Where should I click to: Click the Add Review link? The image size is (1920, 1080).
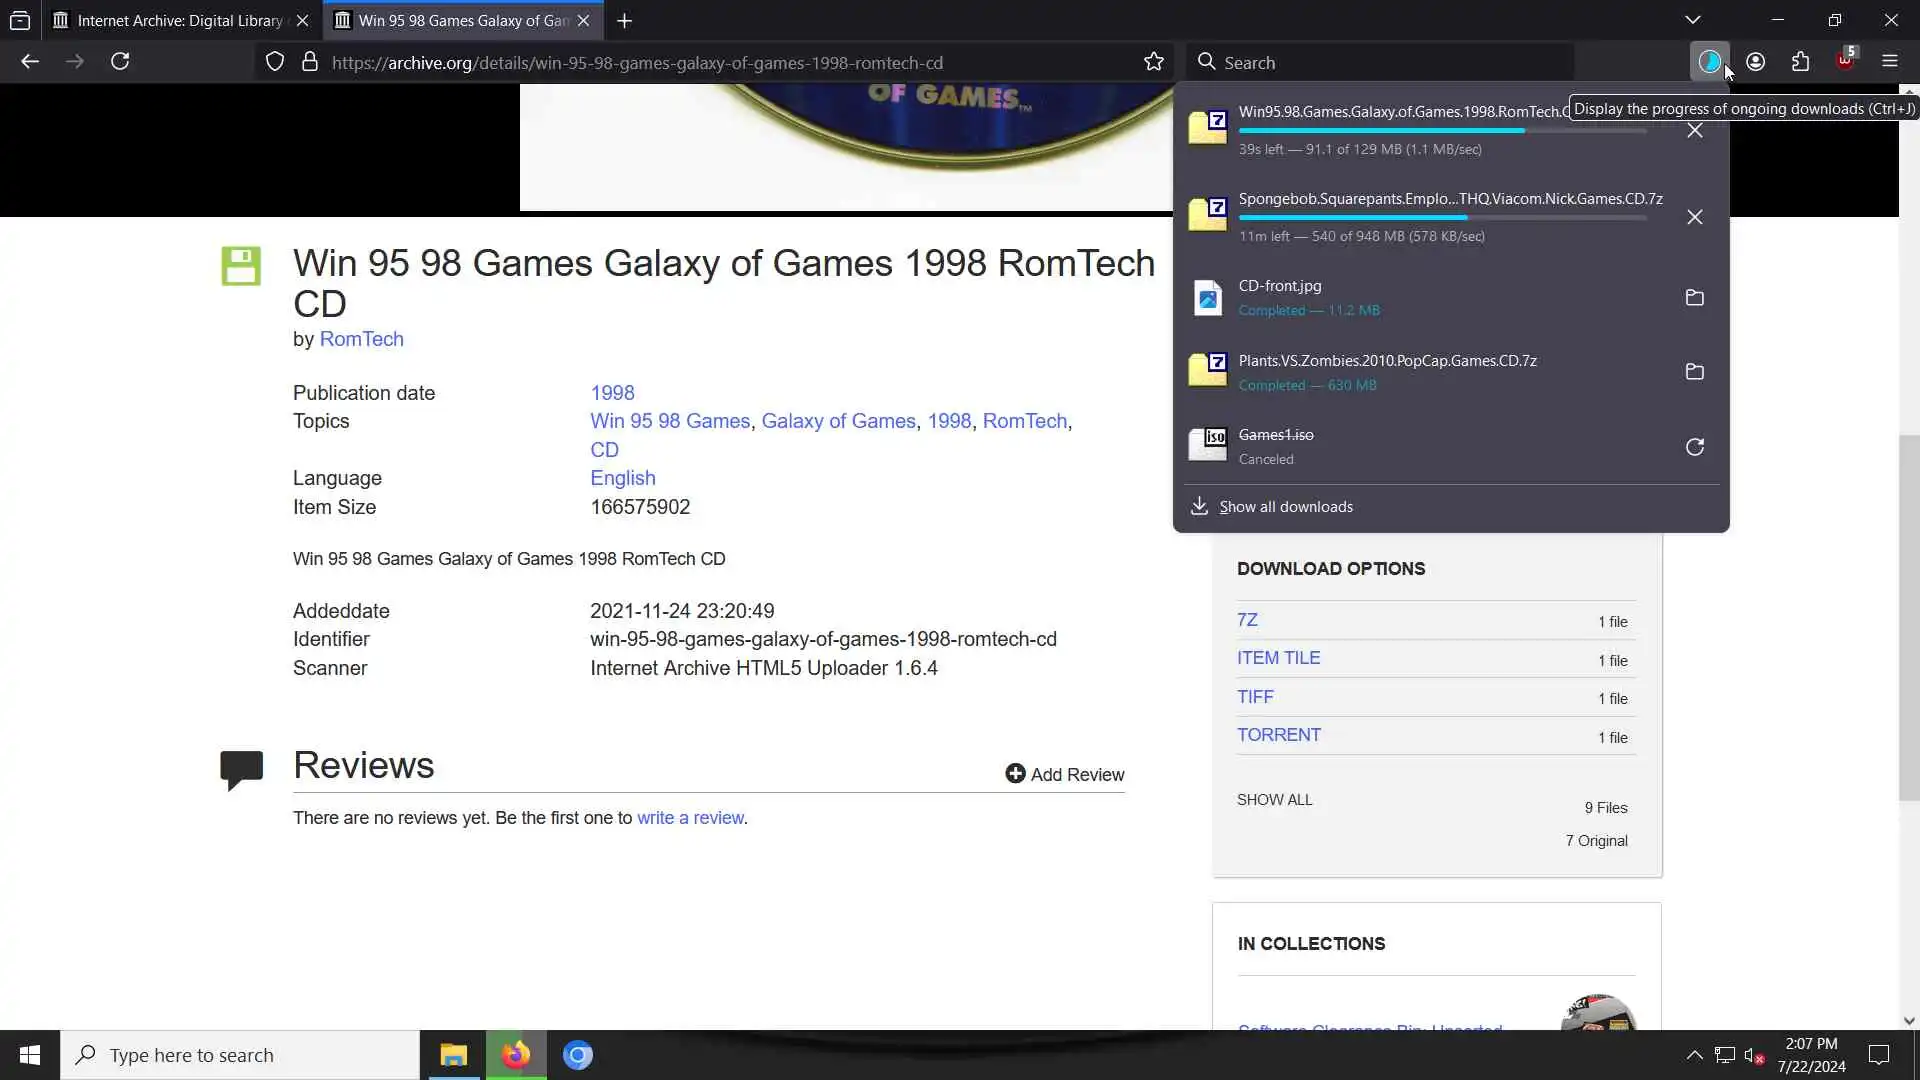(1065, 775)
